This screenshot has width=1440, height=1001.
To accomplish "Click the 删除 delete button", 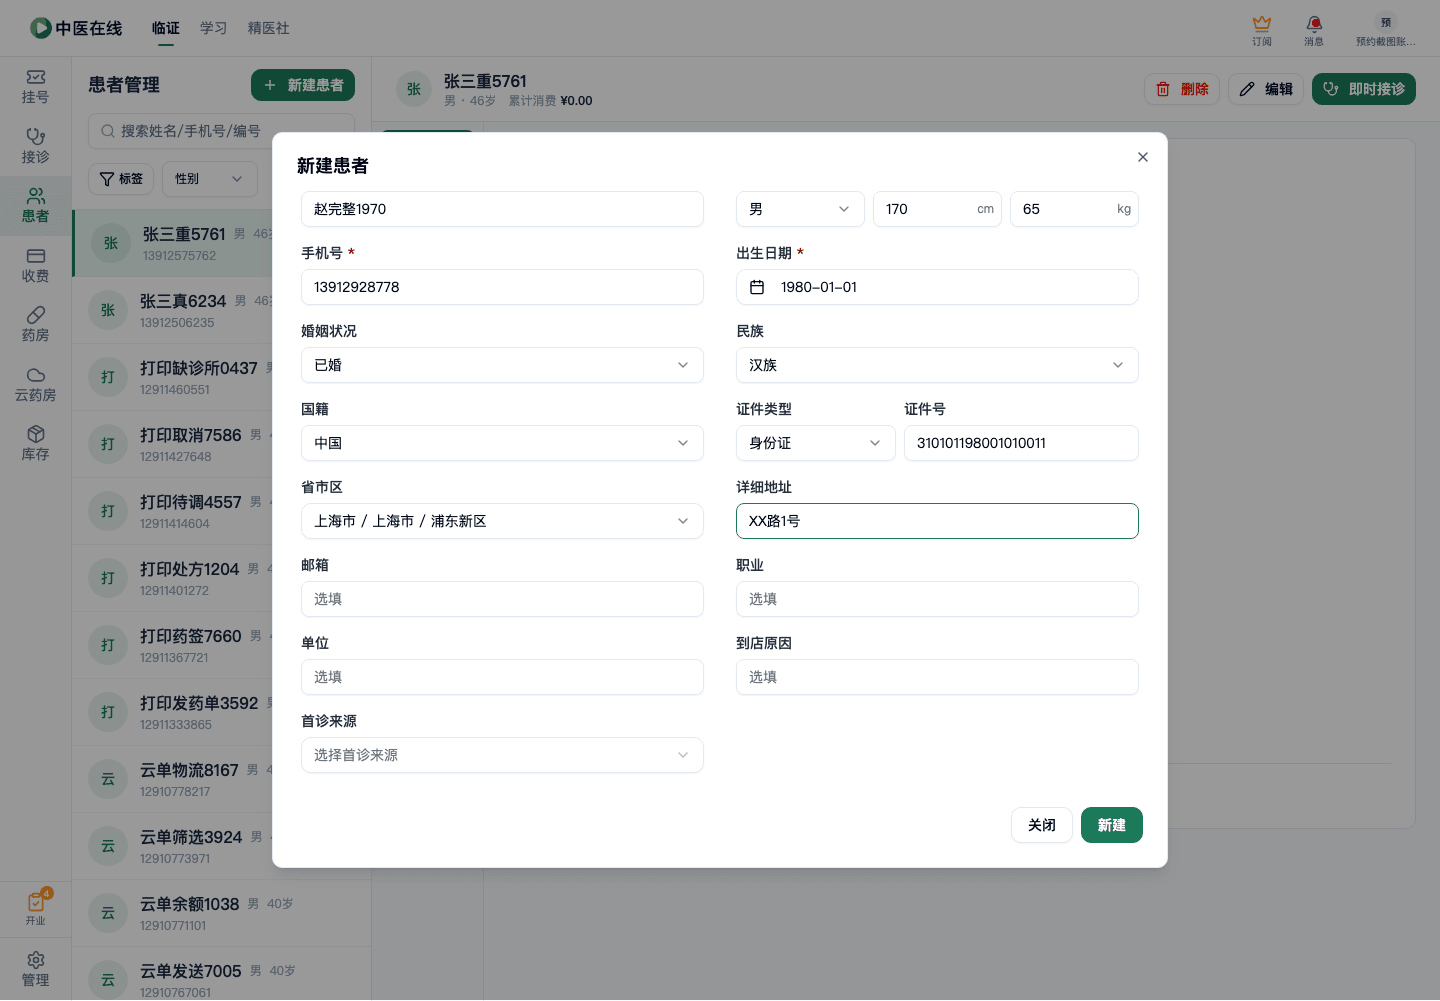I will (x=1182, y=89).
